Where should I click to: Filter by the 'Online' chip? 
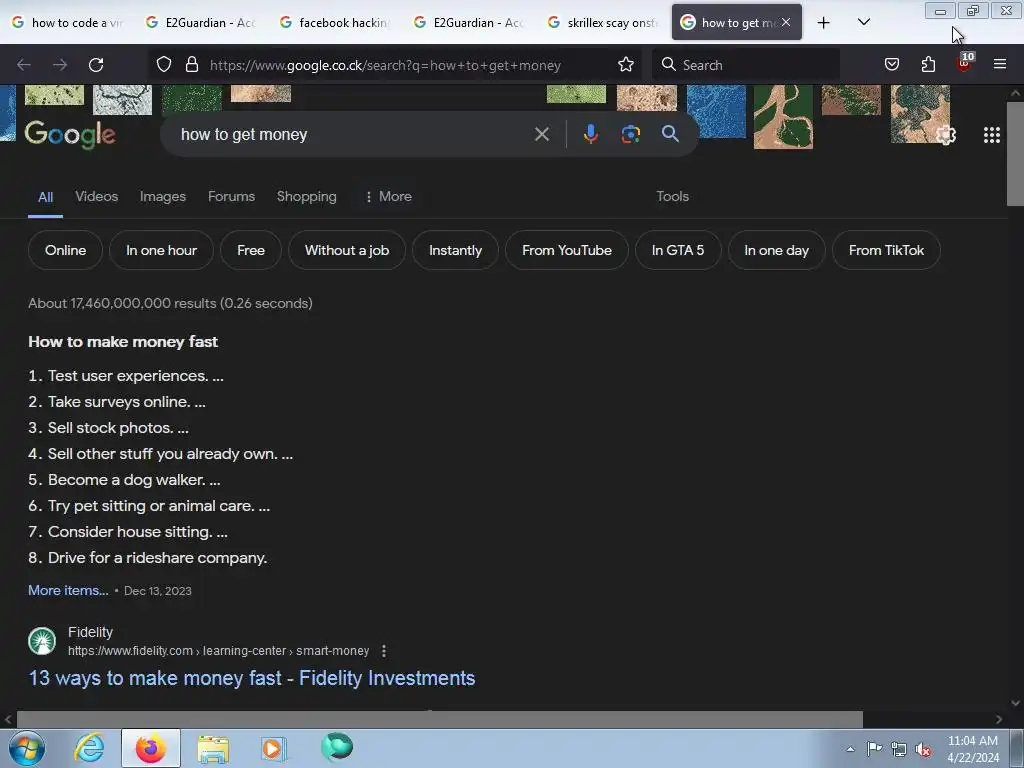pos(65,250)
